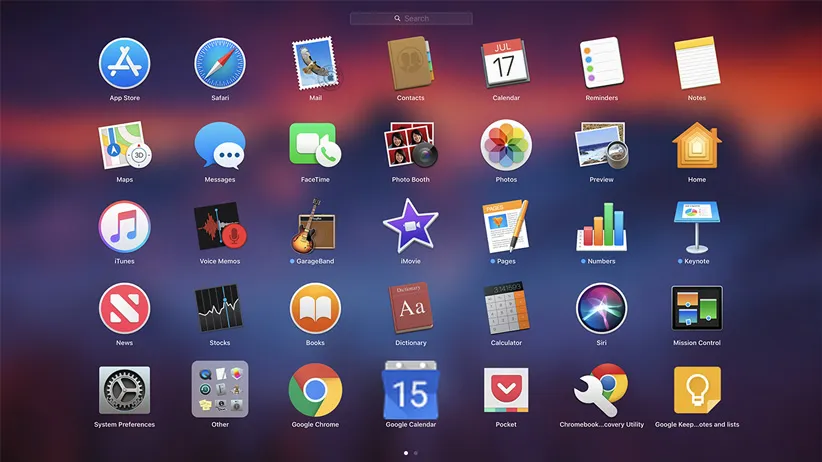Click the Launchpad Search field
The height and width of the screenshot is (462, 822).
pyautogui.click(x=411, y=18)
